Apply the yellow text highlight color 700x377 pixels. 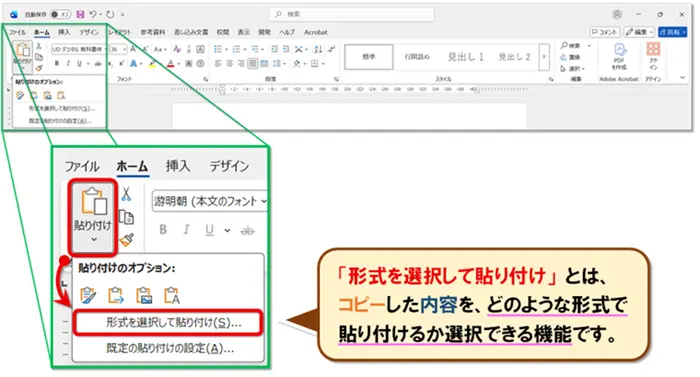pyautogui.click(x=153, y=64)
